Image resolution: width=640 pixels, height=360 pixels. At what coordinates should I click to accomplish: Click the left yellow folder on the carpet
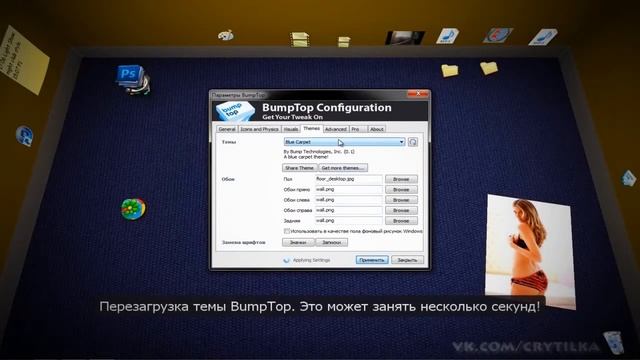click(x=450, y=70)
